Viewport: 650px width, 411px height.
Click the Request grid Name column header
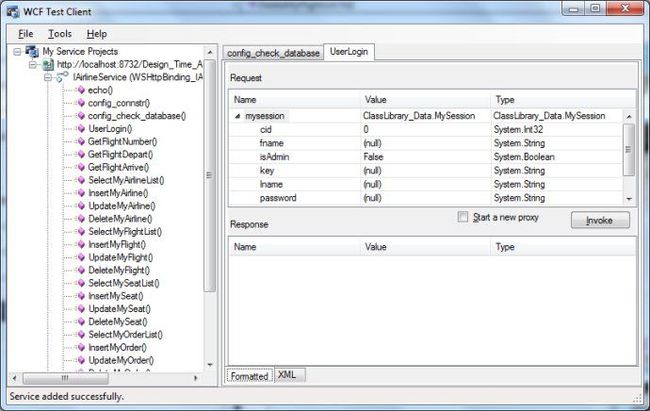[x=295, y=100]
